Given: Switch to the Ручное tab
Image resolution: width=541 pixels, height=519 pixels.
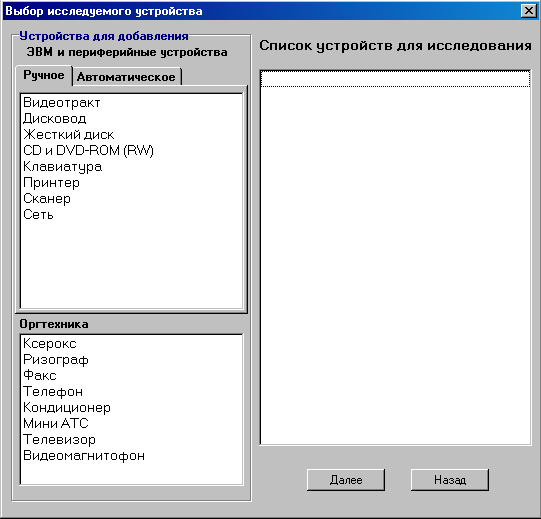Looking at the screenshot, I should 44,75.
